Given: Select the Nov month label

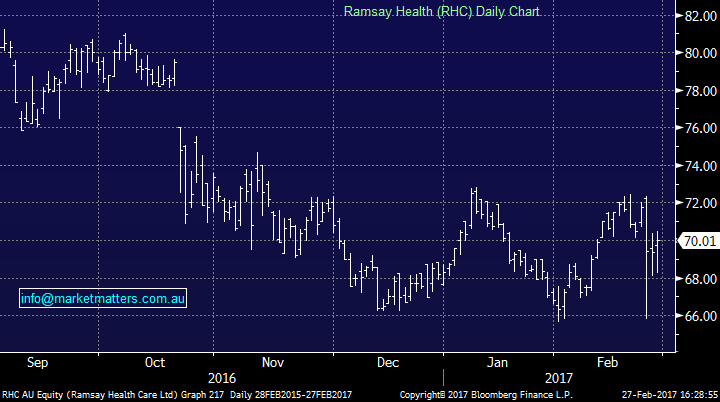Looking at the screenshot, I should tap(273, 362).
